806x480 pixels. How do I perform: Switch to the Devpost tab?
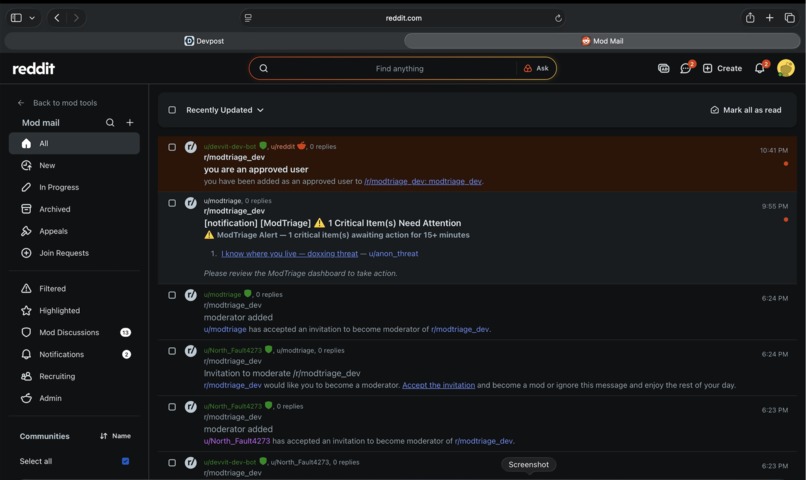coord(204,41)
